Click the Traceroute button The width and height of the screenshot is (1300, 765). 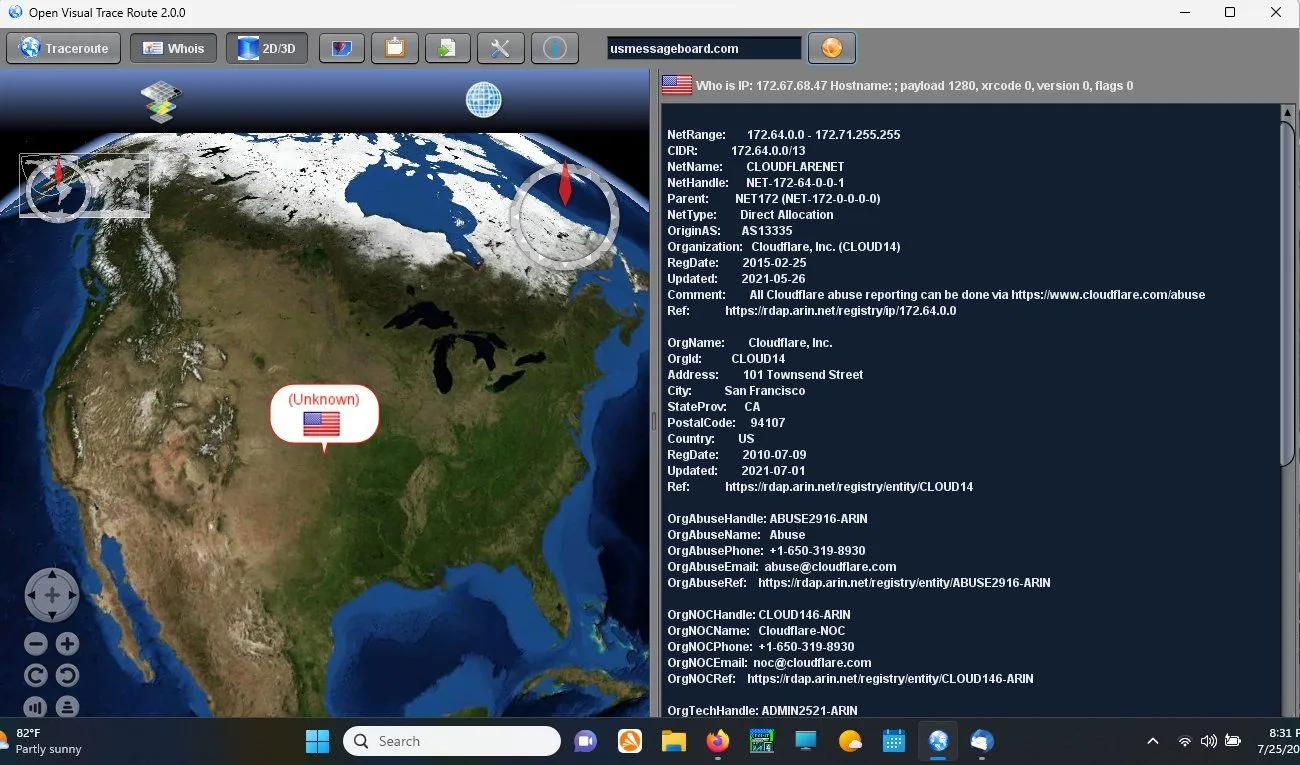(64, 48)
